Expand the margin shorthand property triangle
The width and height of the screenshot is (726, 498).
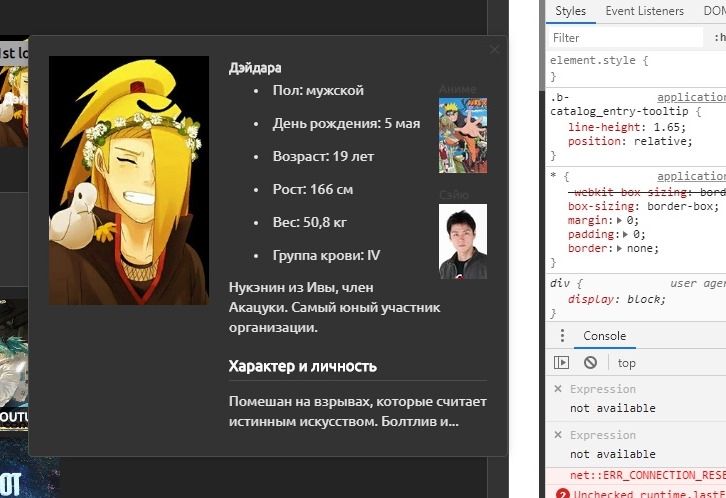[x=622, y=220]
